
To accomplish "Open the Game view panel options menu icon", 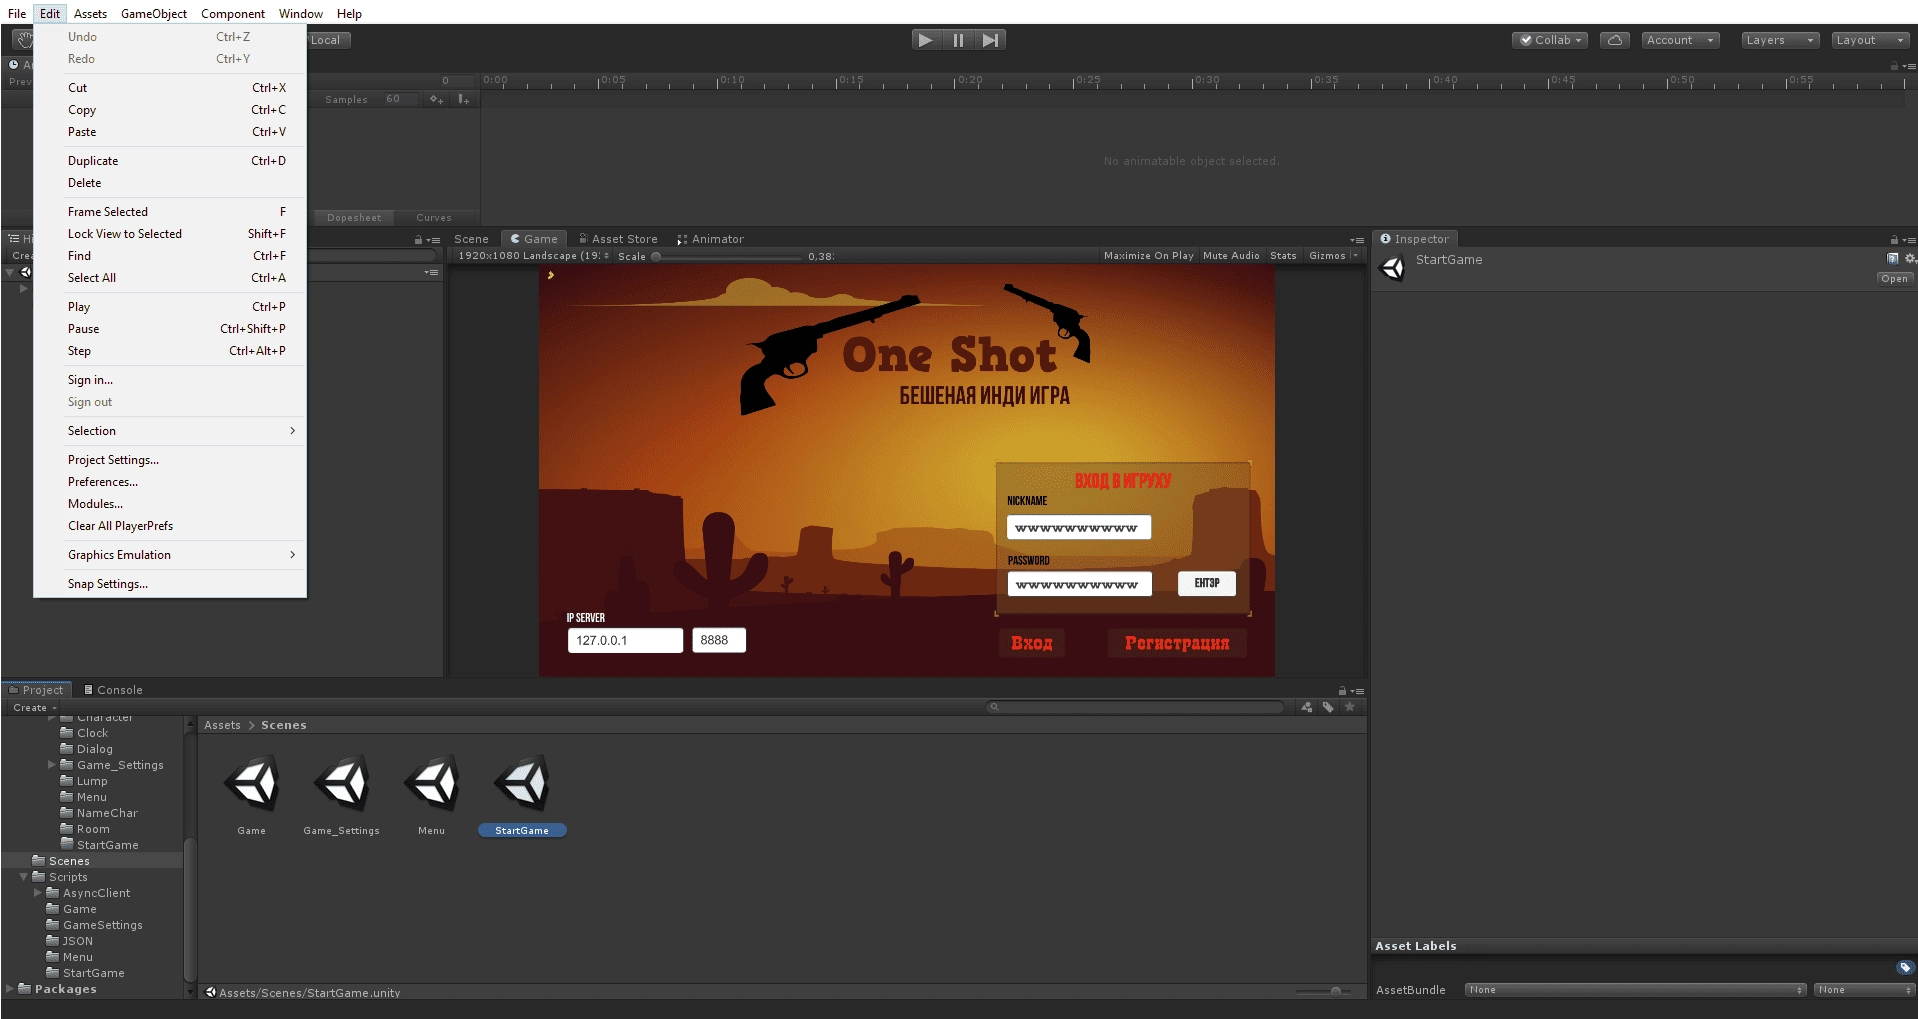I will pyautogui.click(x=1357, y=240).
